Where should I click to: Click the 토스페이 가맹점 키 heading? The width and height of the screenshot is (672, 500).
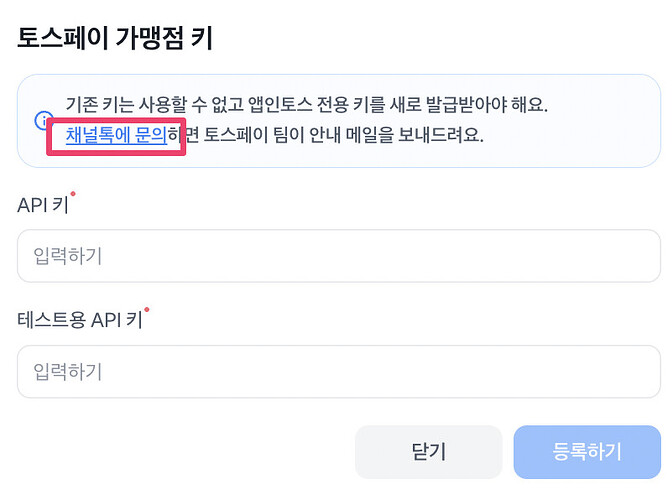pyautogui.click(x=115, y=39)
